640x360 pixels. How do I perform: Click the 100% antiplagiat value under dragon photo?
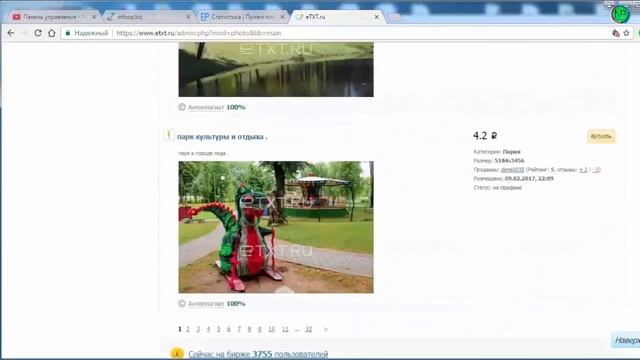(x=236, y=303)
